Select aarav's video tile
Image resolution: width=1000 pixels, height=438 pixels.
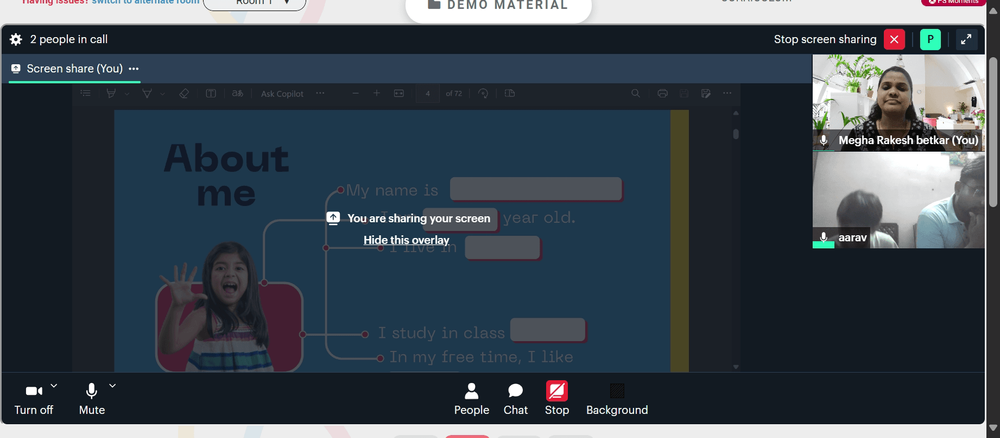click(899, 200)
